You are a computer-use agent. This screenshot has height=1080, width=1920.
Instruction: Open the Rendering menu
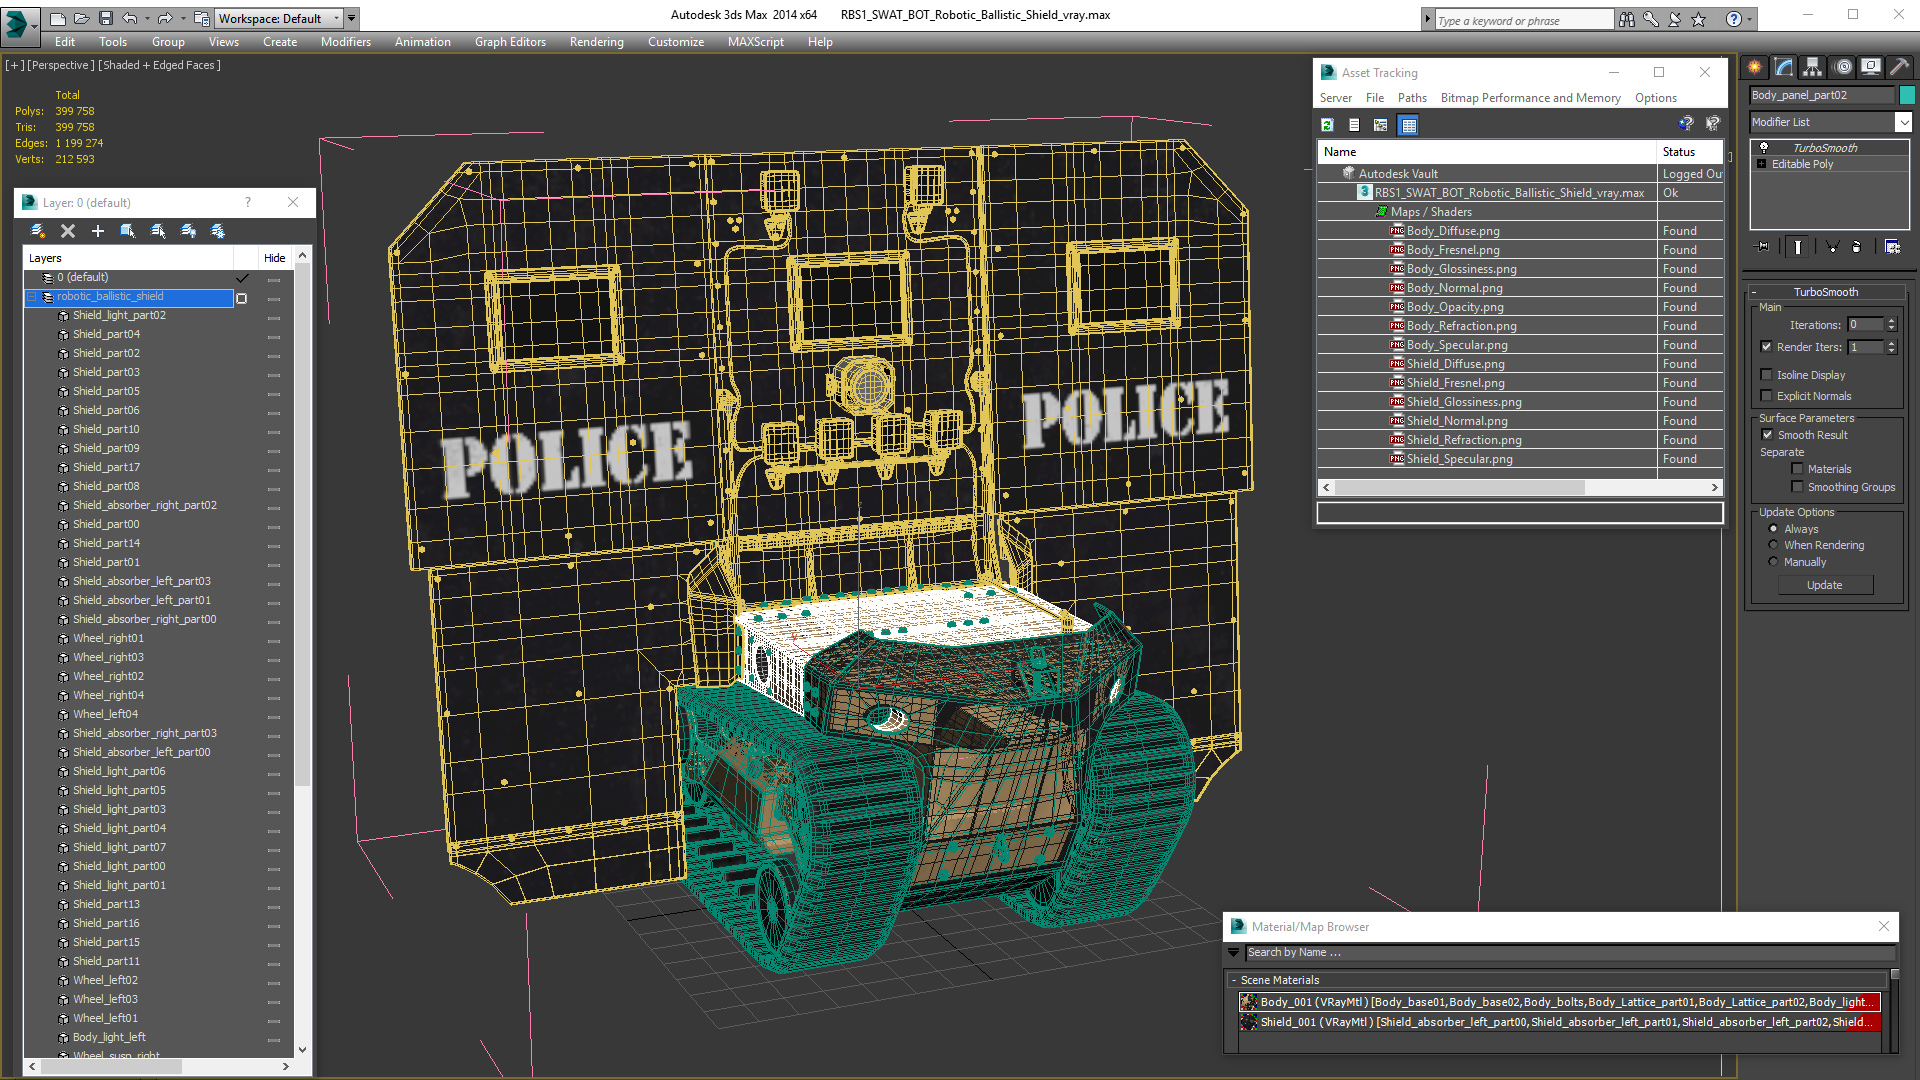596,42
